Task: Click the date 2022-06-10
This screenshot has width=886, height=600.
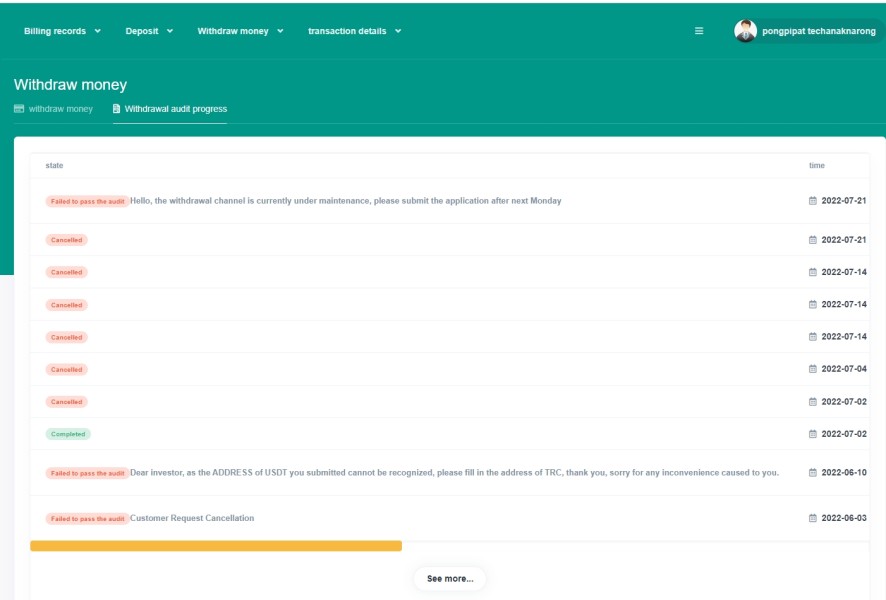Action: point(844,472)
